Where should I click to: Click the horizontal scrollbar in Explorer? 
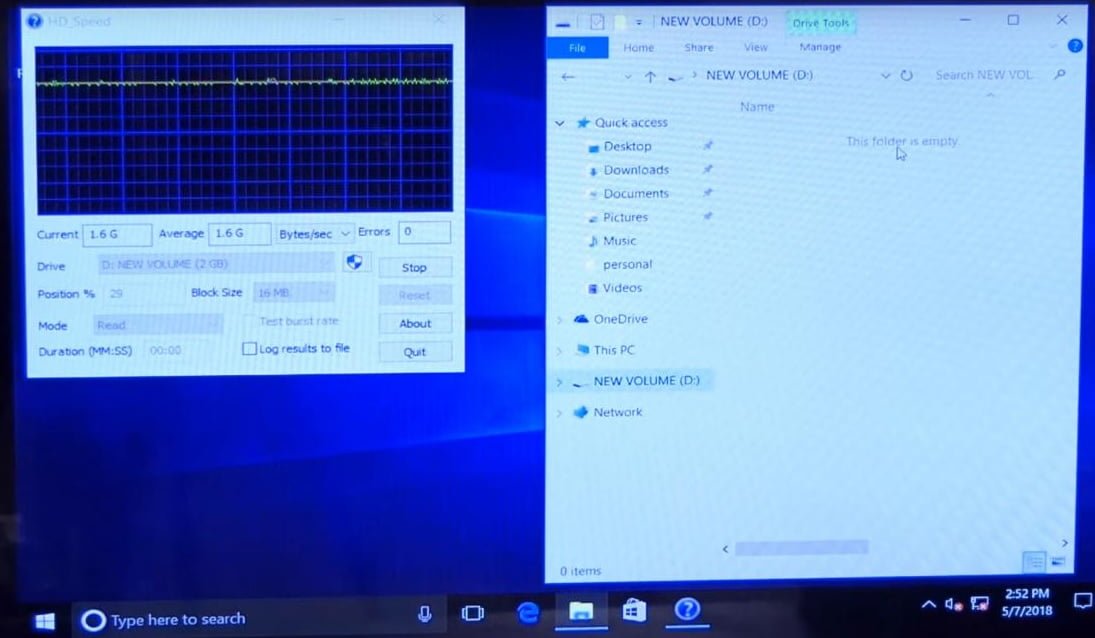click(x=800, y=548)
